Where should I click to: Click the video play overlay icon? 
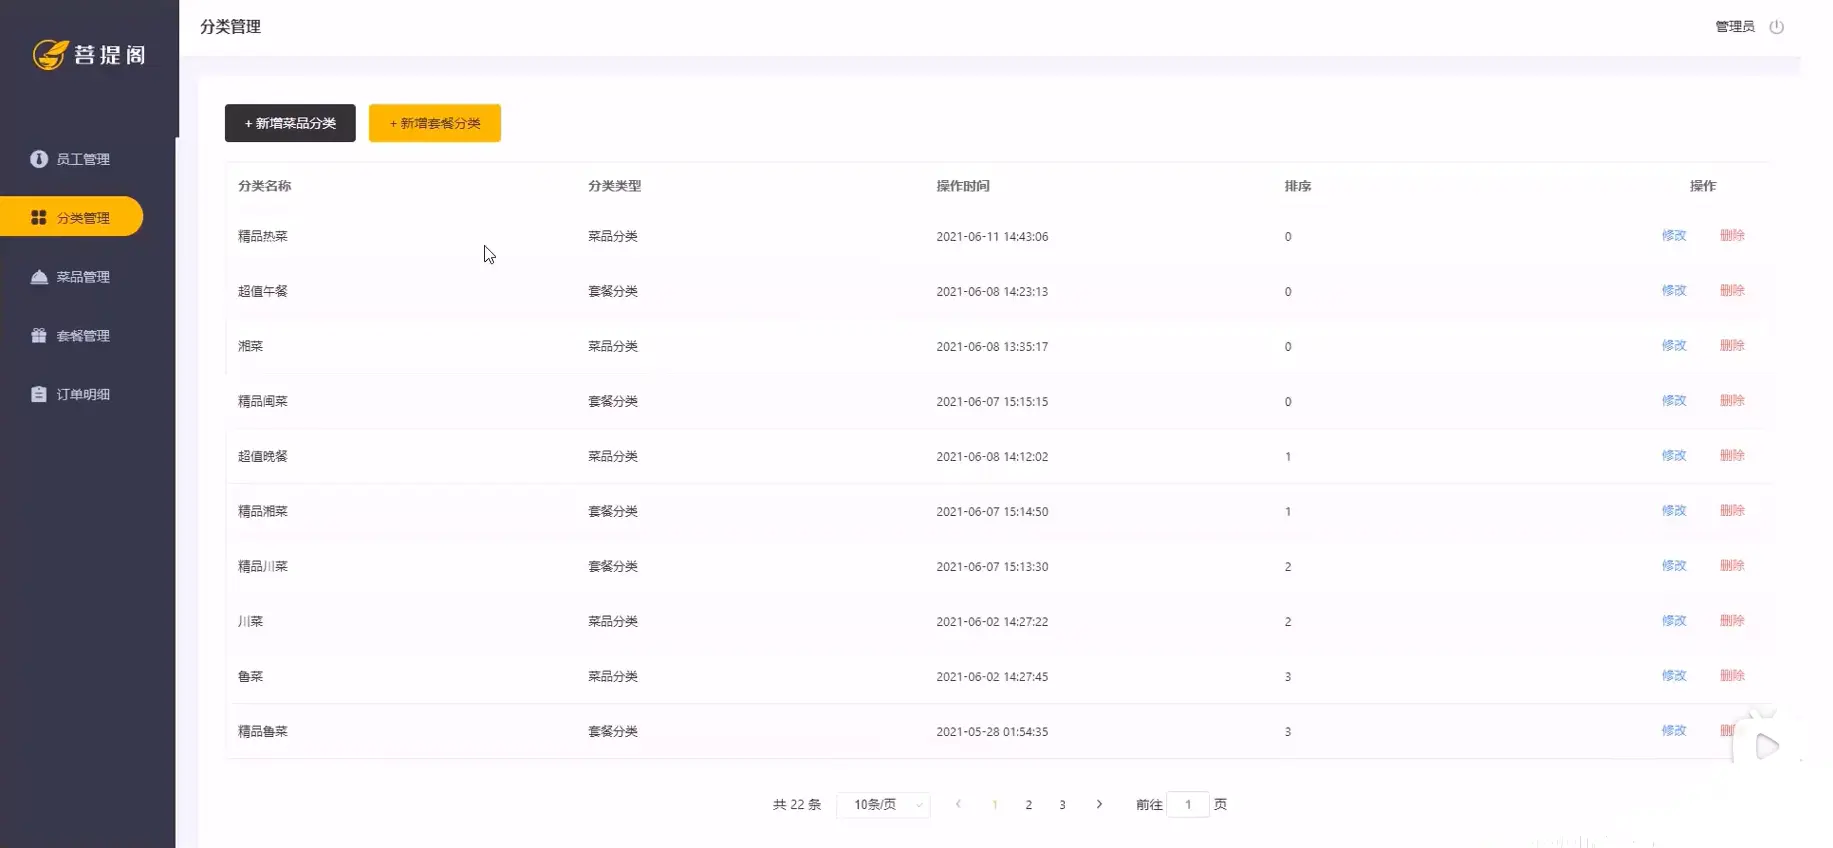pyautogui.click(x=1767, y=746)
